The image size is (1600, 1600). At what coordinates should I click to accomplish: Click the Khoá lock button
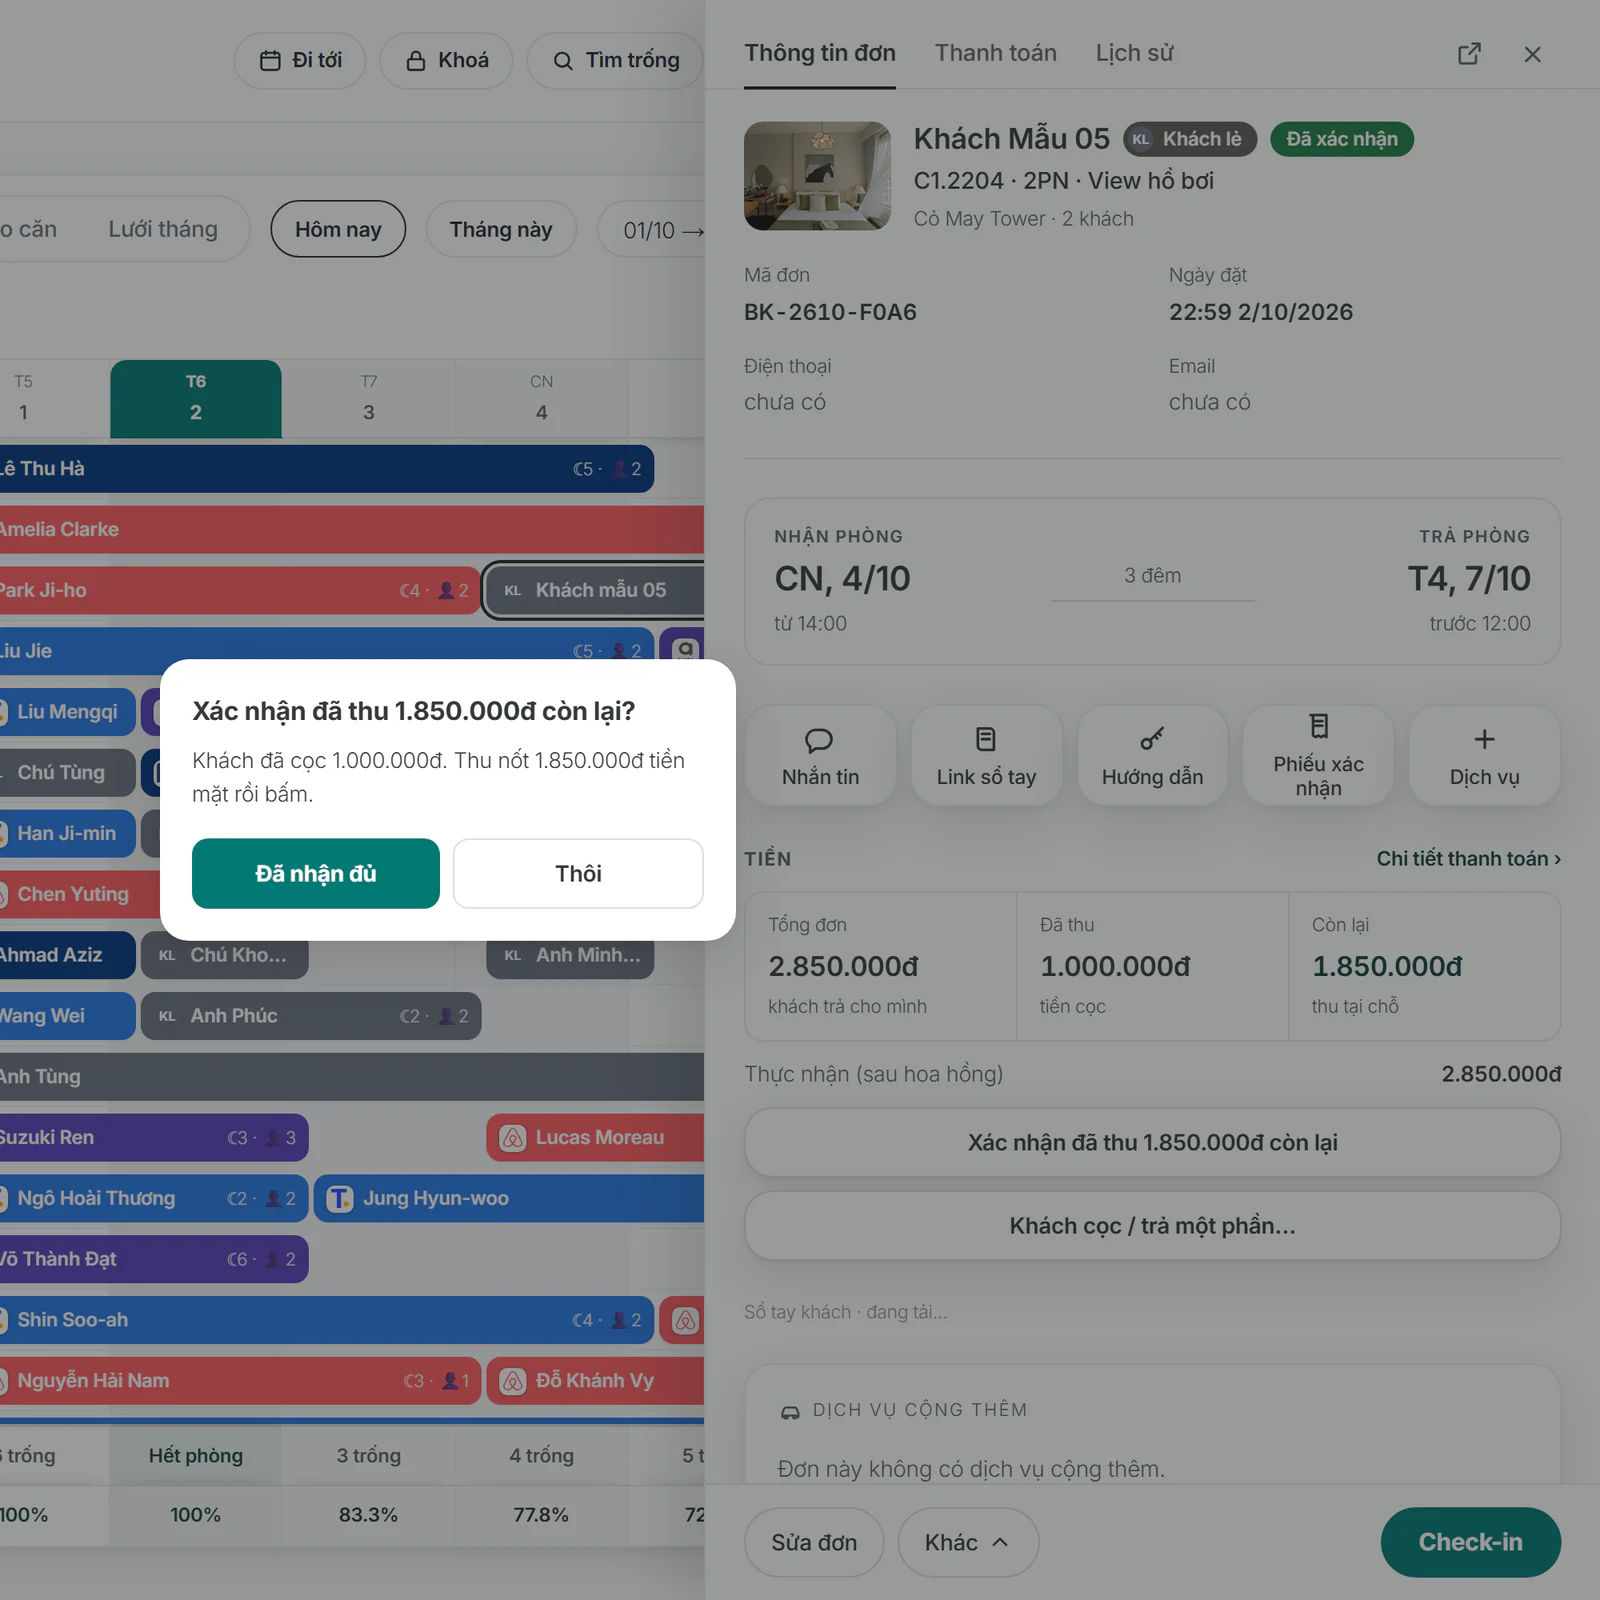(447, 61)
